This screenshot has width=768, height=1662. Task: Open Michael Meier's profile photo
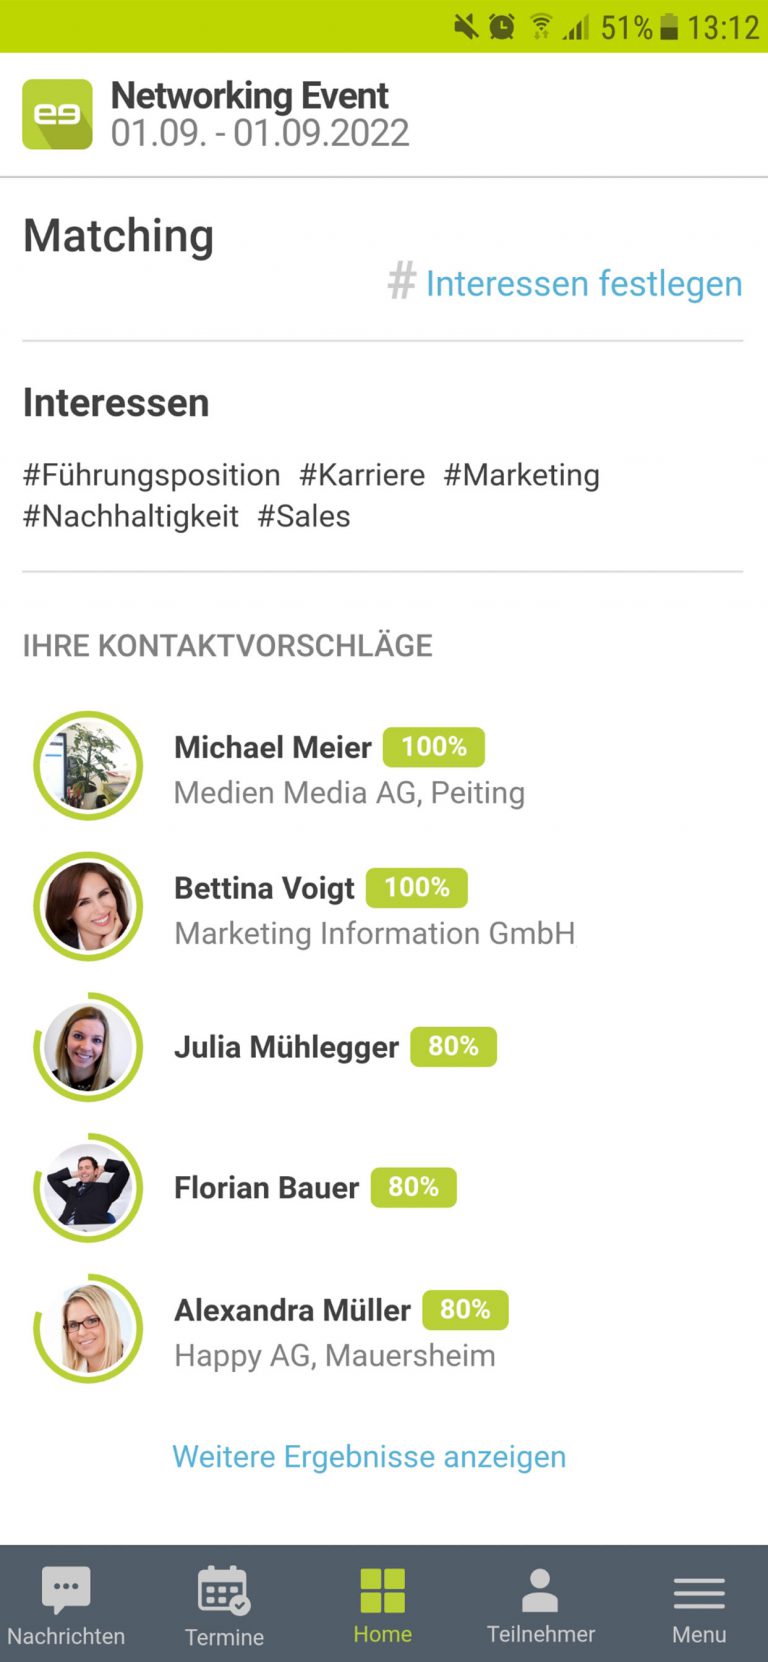[x=88, y=766]
